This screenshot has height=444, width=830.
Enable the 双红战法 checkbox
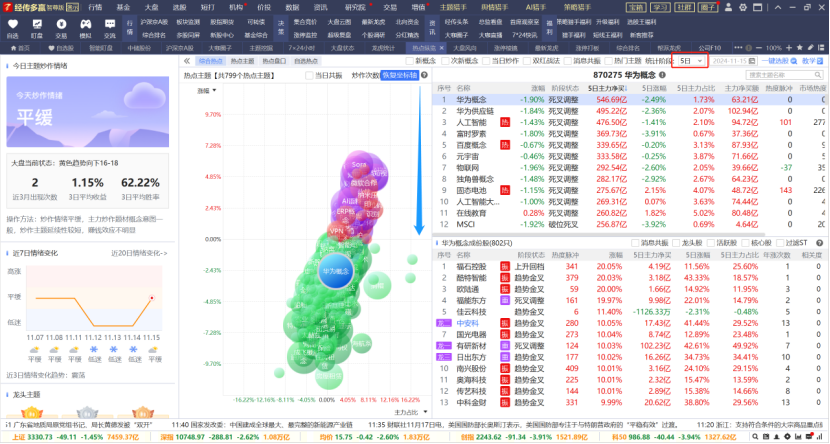(527, 61)
